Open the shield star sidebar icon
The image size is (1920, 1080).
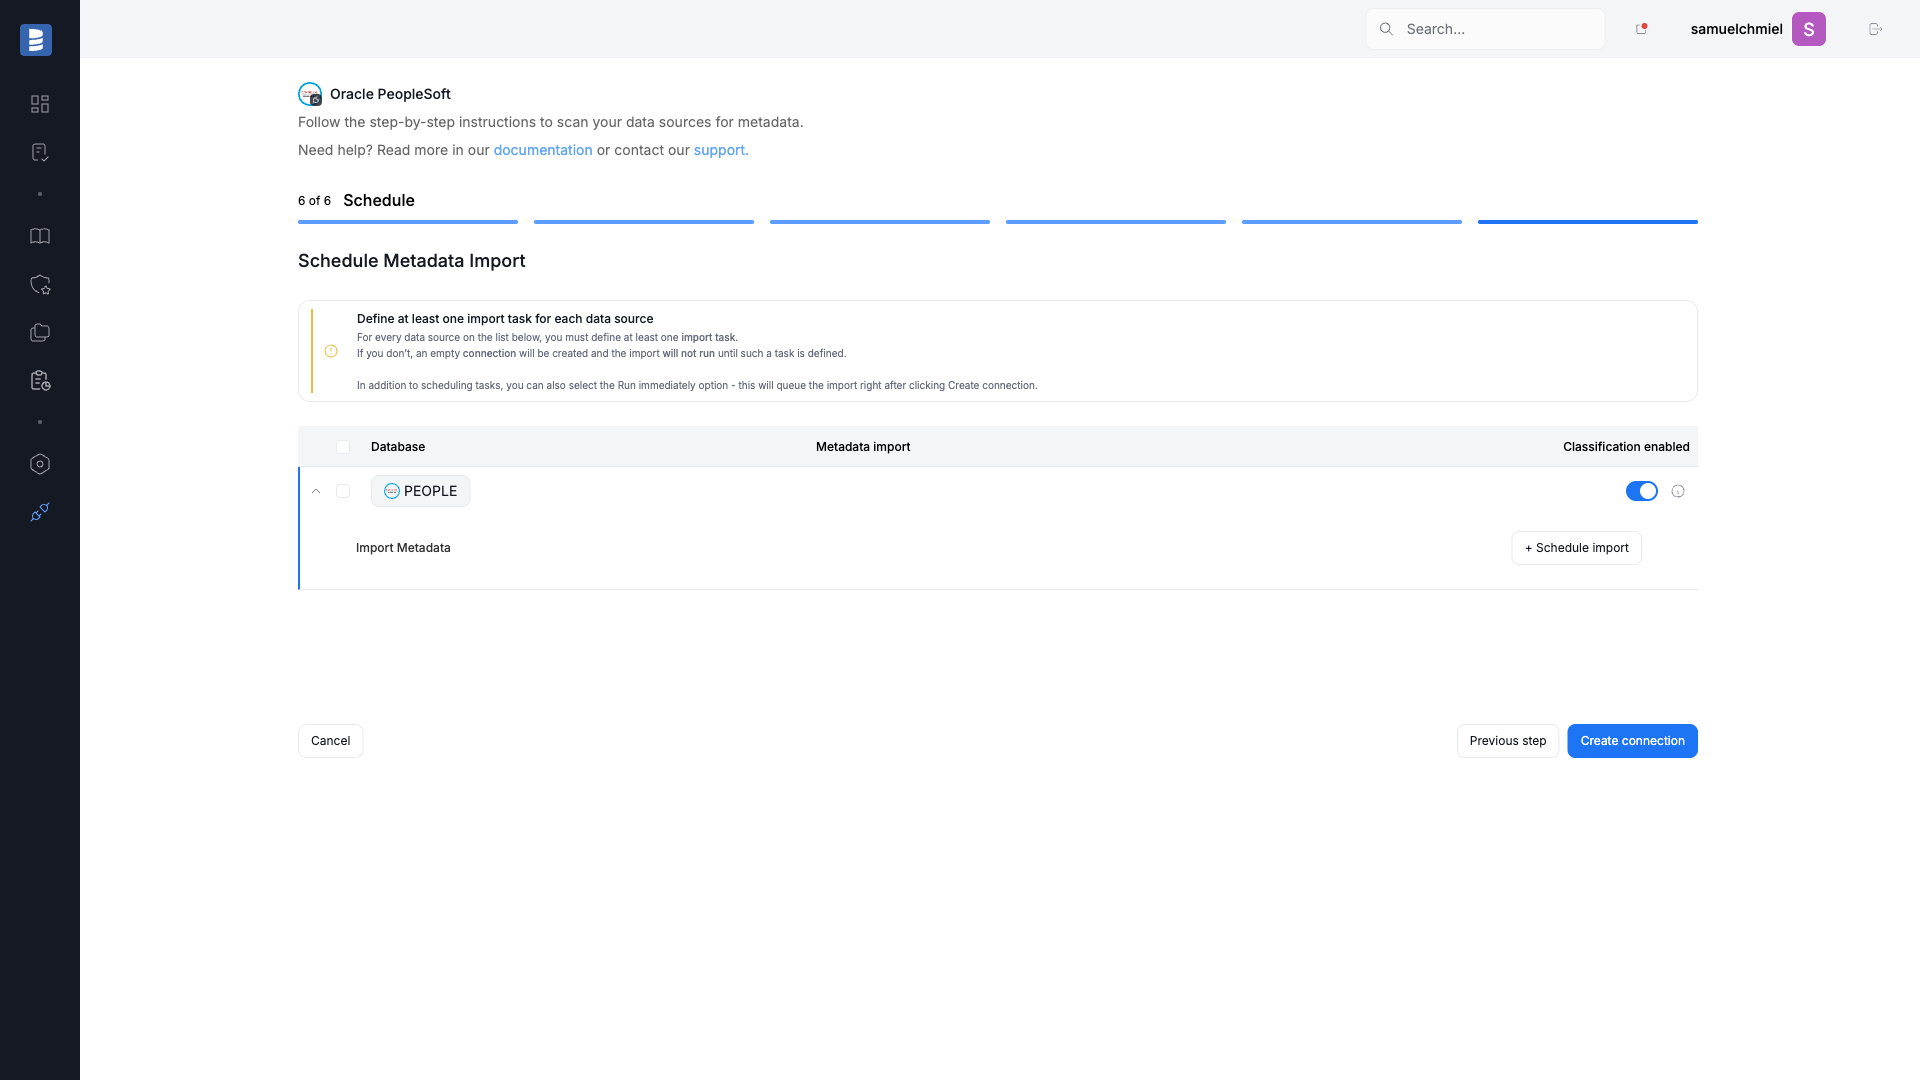click(x=40, y=285)
